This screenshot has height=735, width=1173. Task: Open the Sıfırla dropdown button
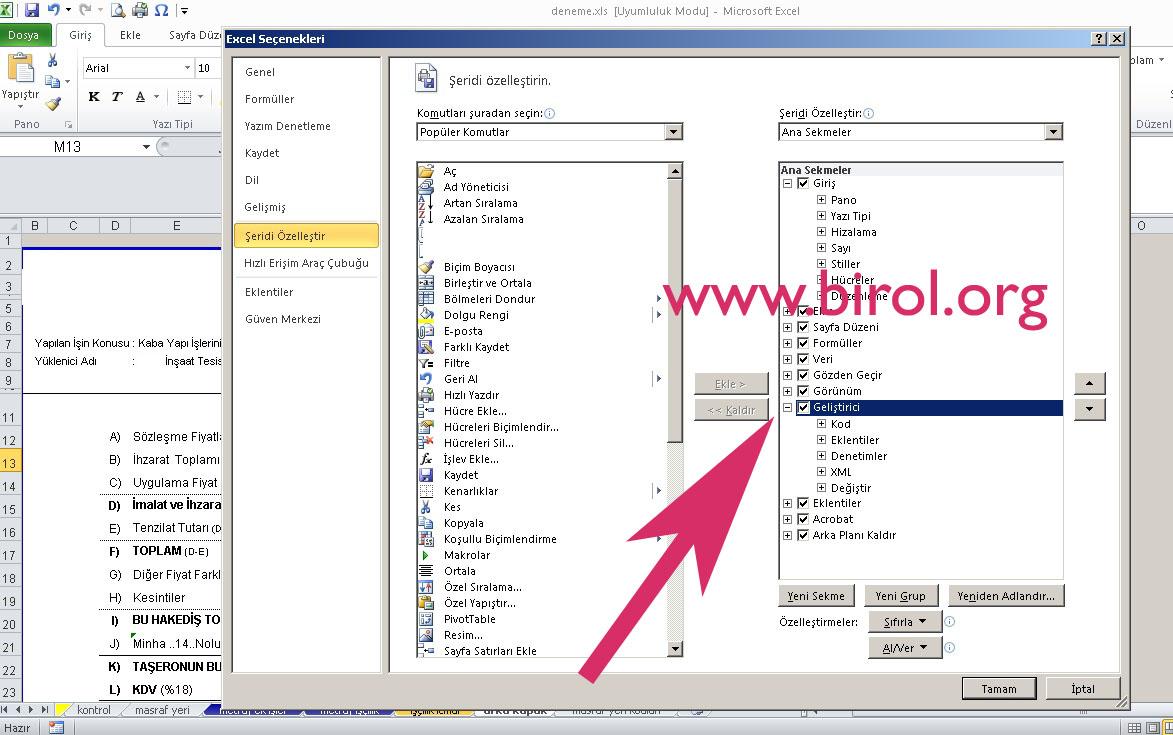(904, 622)
